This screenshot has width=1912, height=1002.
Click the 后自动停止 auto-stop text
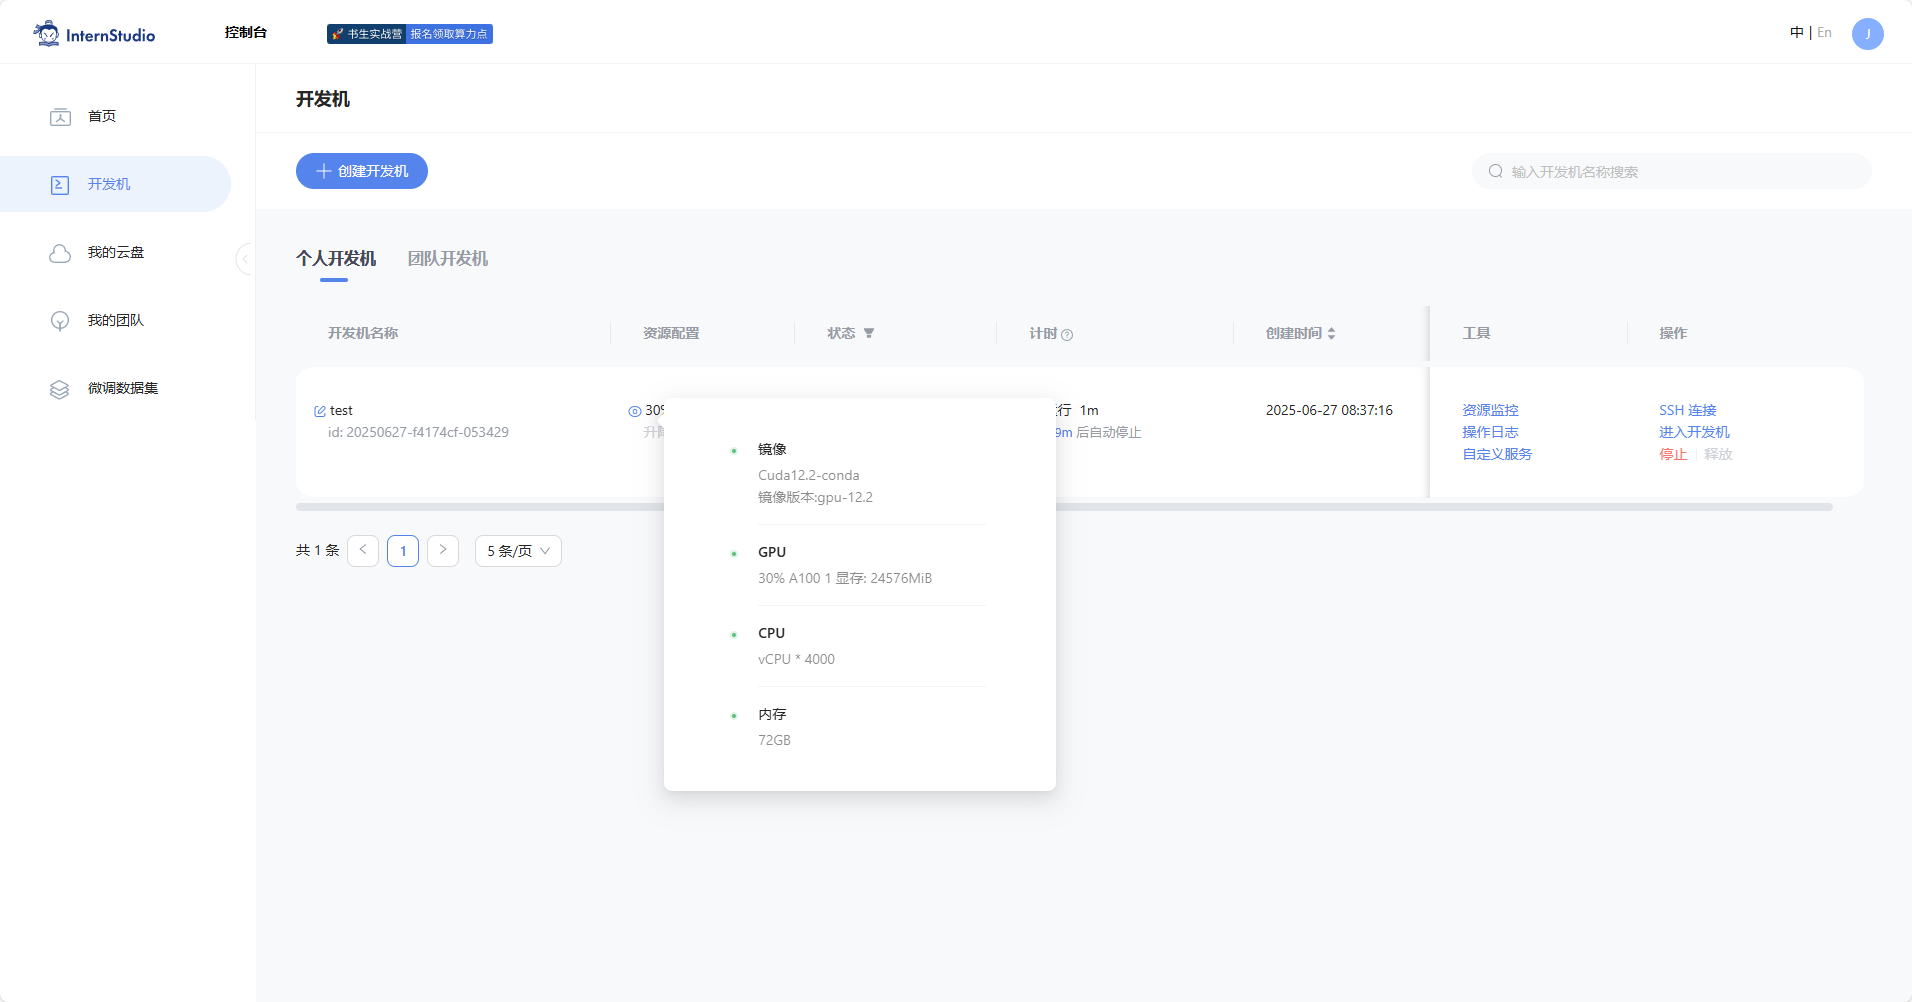pos(1108,432)
